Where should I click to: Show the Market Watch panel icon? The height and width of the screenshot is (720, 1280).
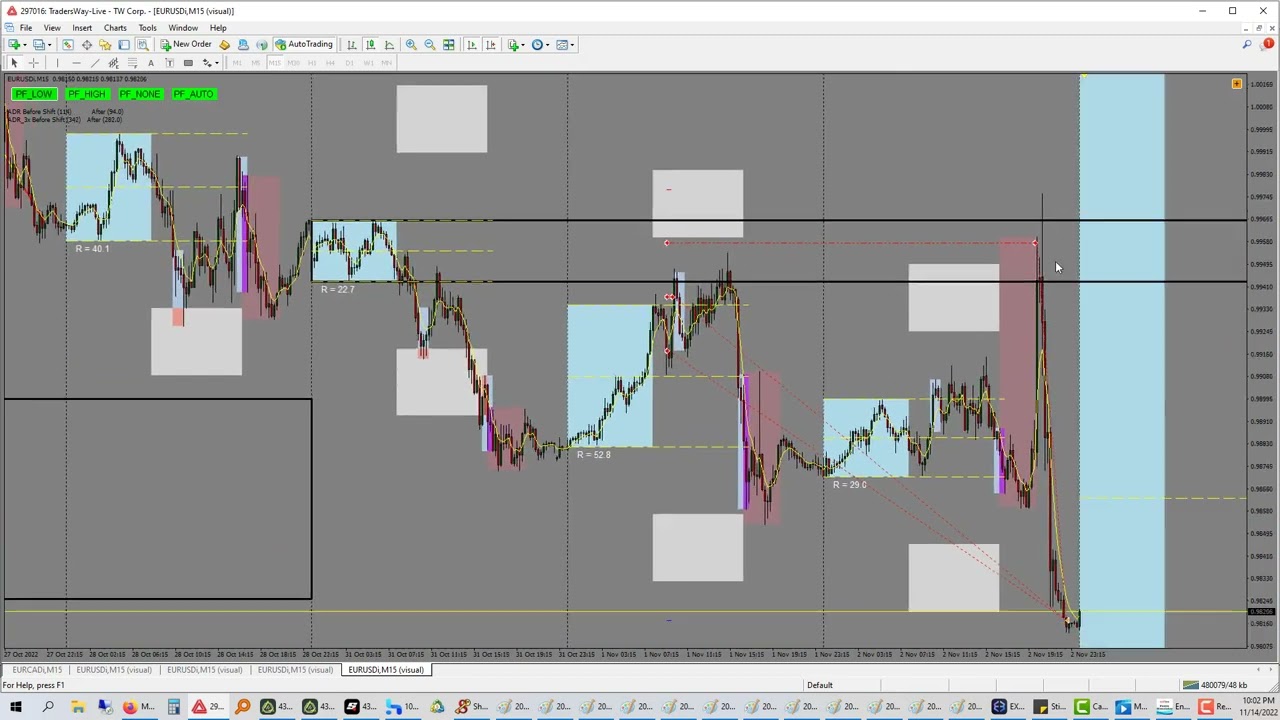pyautogui.click(x=68, y=44)
